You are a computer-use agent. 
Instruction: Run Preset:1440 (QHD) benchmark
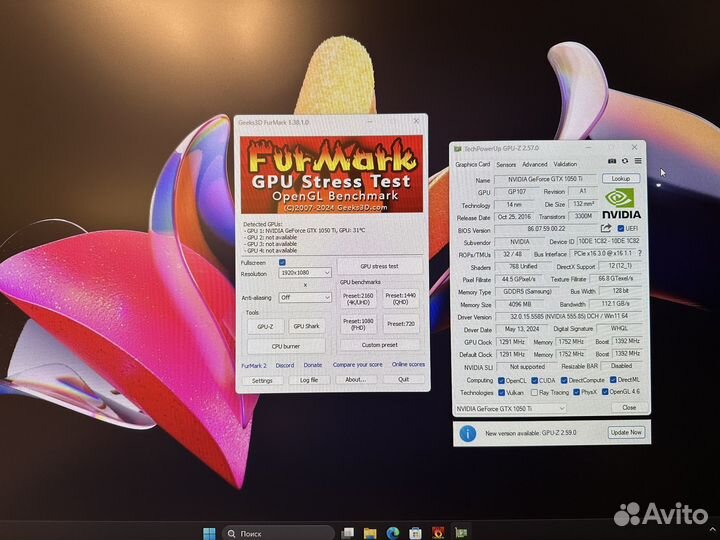(401, 298)
